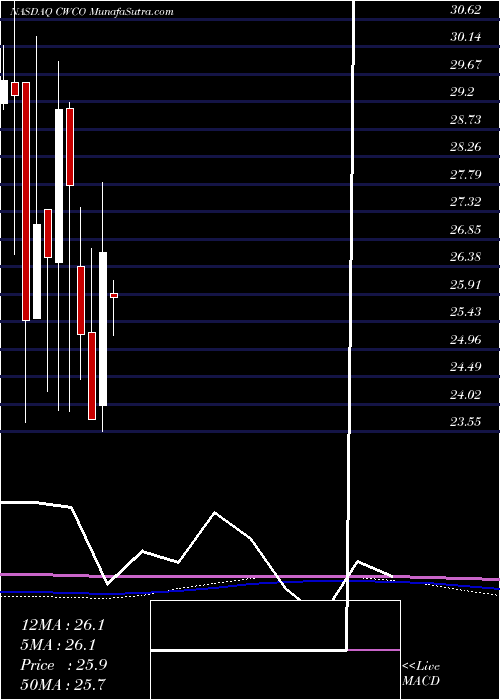This screenshot has width=500, height=700.
Task: Click the 27.32 price axis label
Action: 466,202
